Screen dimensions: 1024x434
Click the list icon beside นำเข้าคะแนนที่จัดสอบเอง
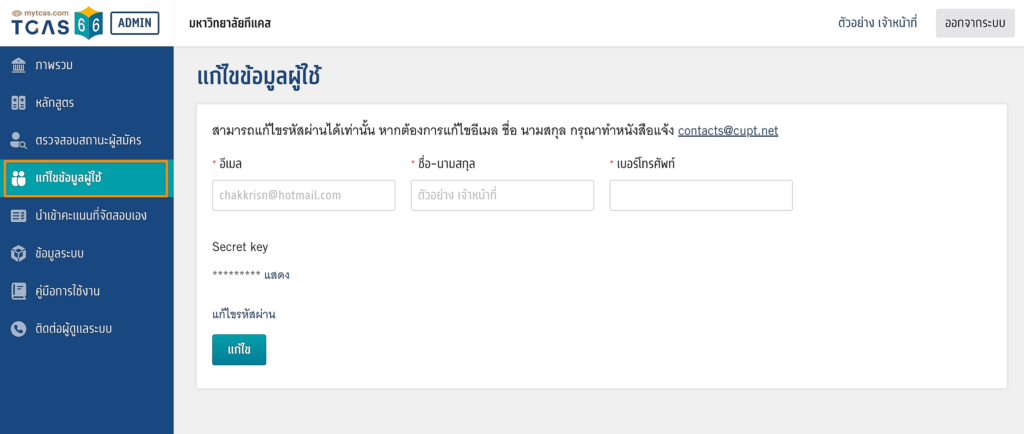click(18, 215)
